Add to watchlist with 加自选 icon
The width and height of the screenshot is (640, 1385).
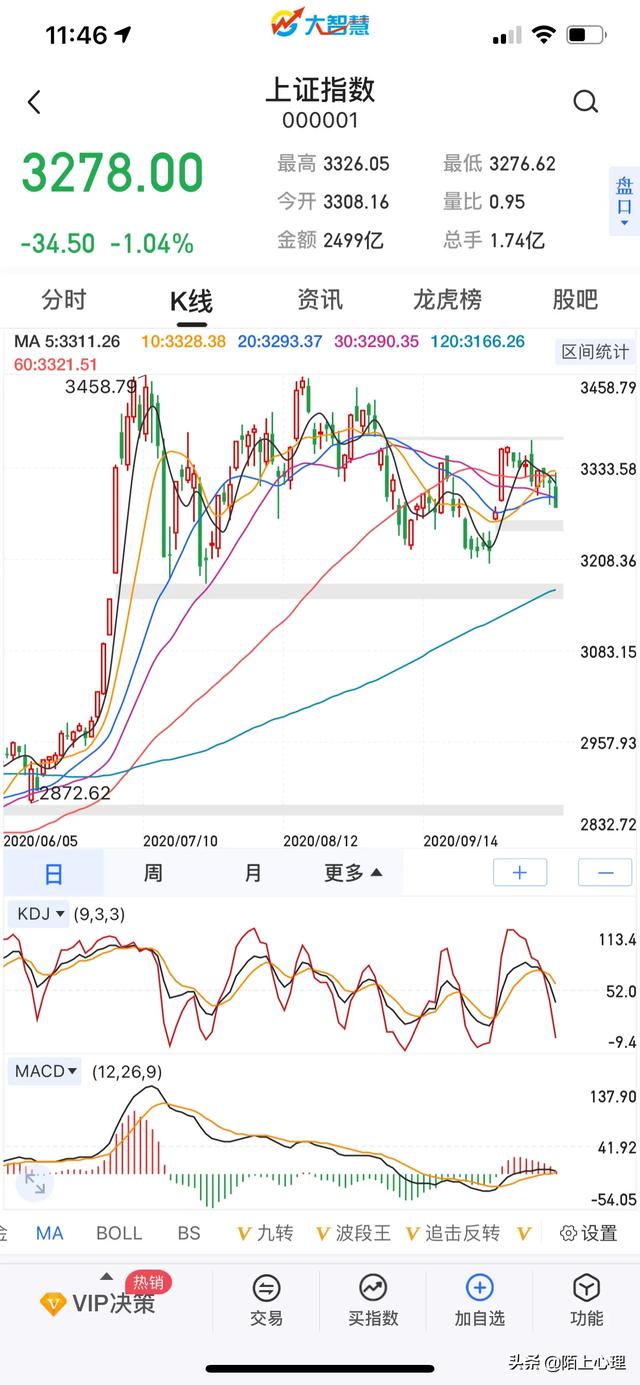point(480,1300)
